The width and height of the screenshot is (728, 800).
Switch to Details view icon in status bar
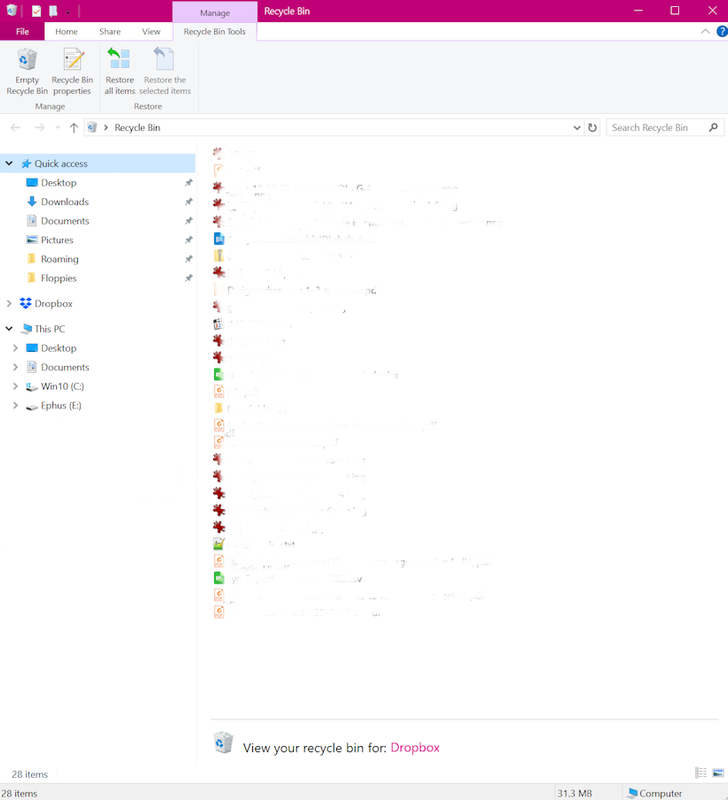701,773
